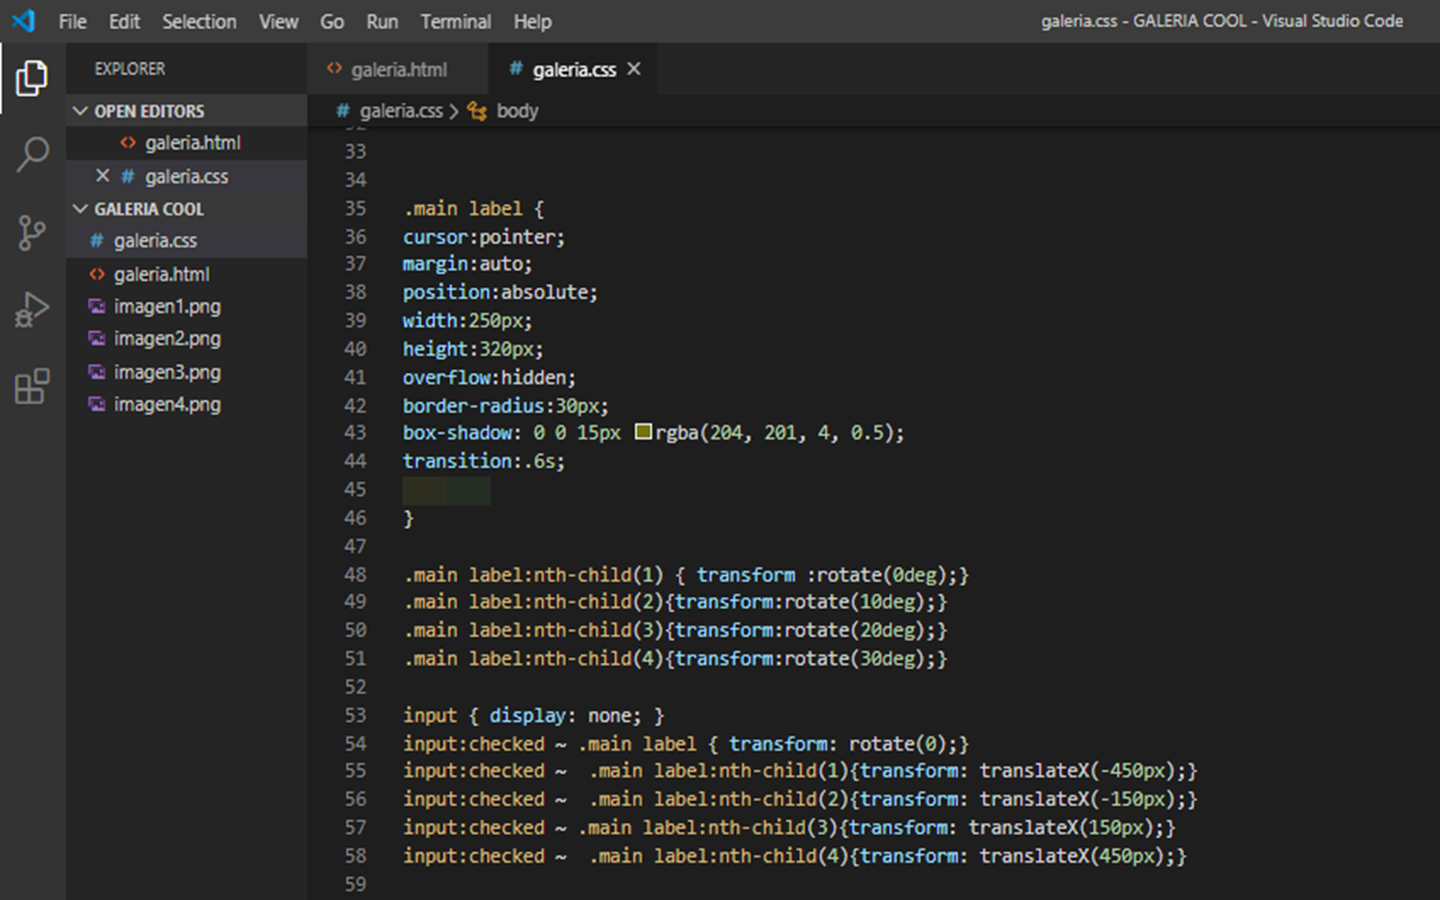Open the Go menu in the menu bar

pyautogui.click(x=332, y=21)
